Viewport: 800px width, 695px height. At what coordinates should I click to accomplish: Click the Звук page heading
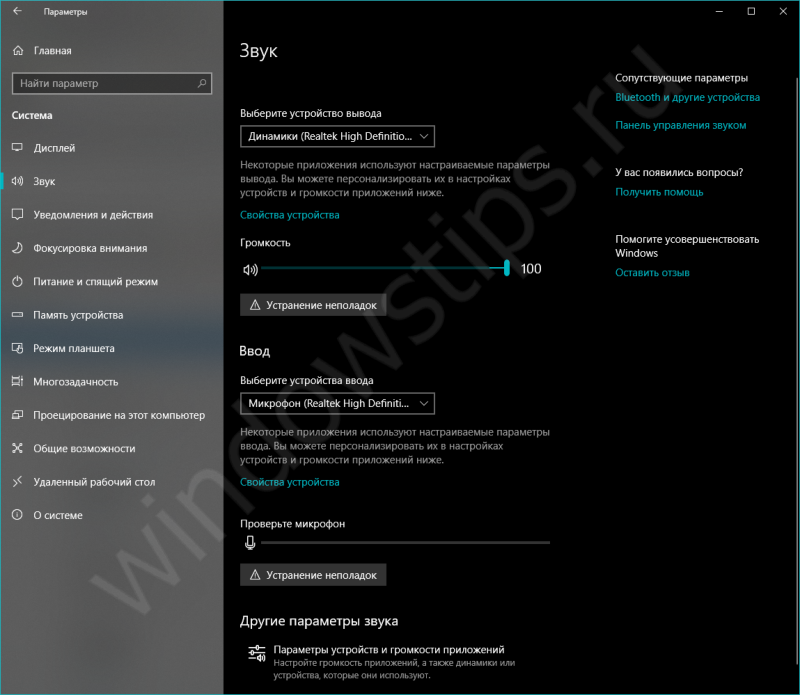[x=259, y=51]
